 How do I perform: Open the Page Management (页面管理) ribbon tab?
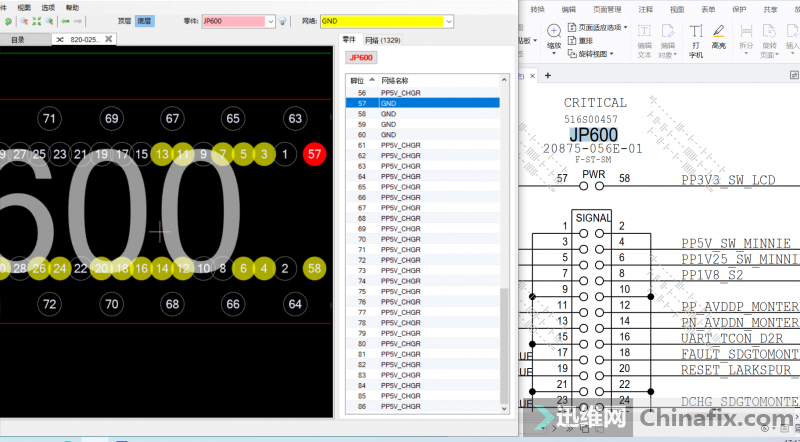click(605, 8)
